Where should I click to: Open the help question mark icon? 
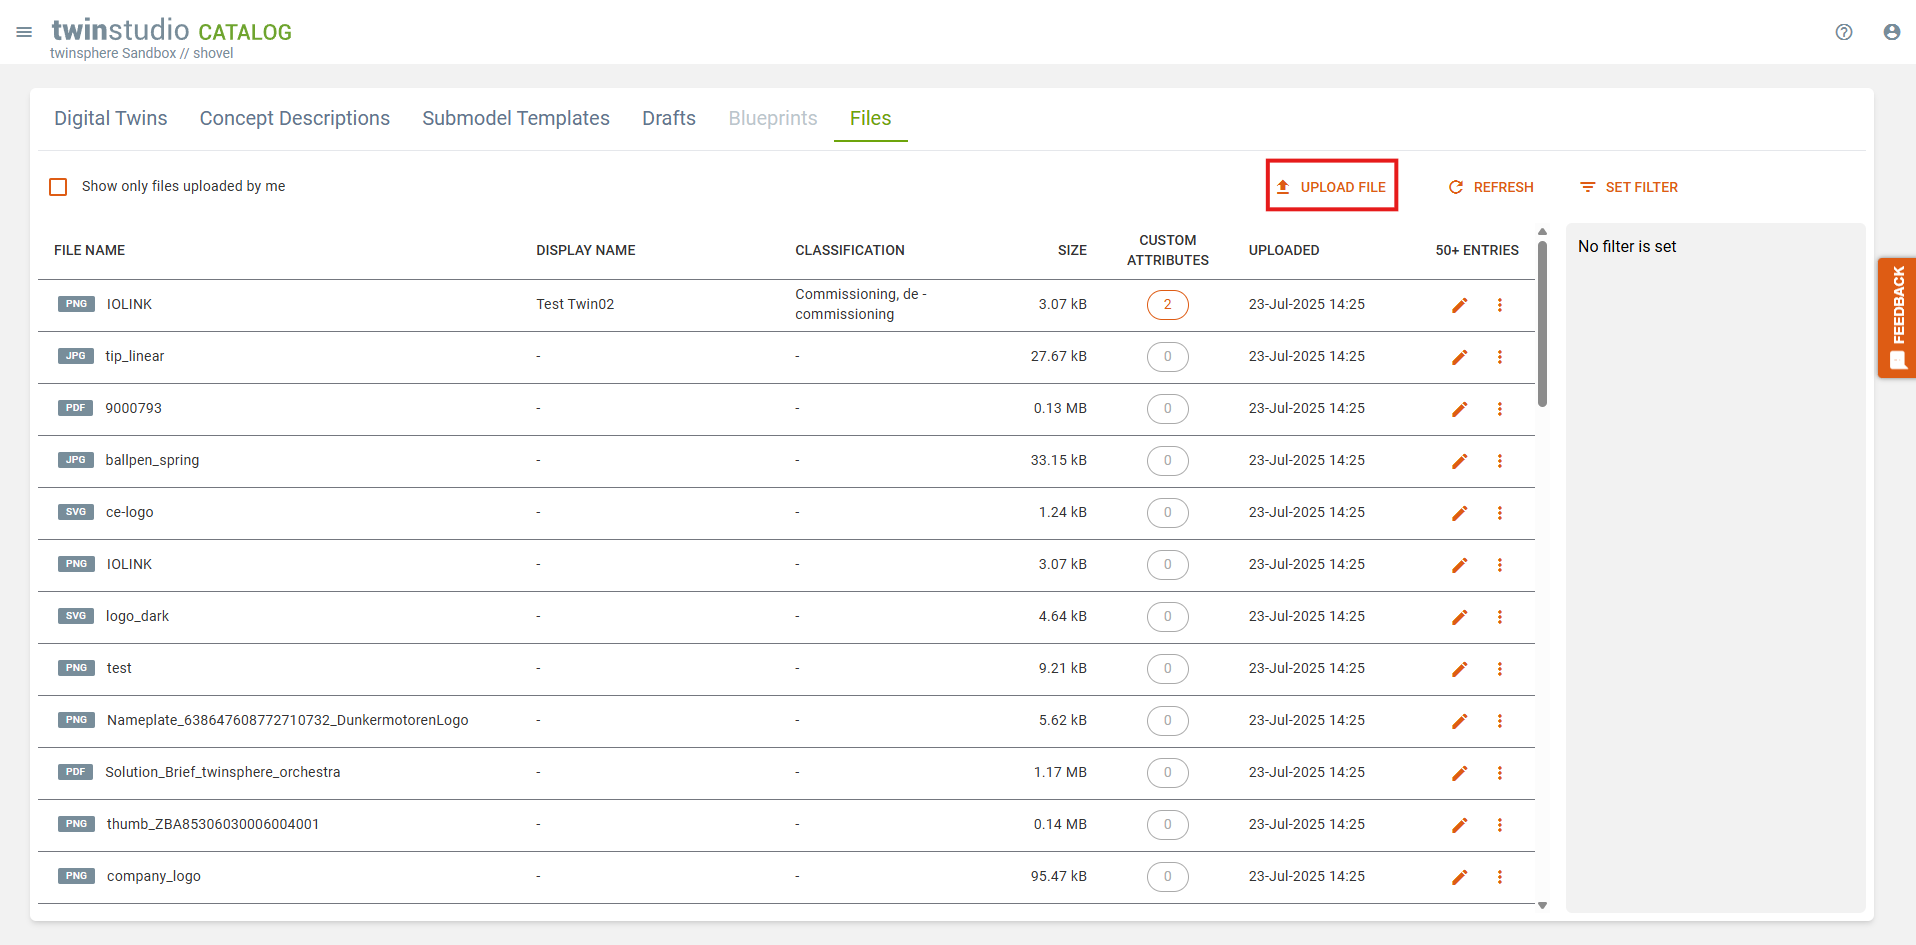(x=1844, y=32)
